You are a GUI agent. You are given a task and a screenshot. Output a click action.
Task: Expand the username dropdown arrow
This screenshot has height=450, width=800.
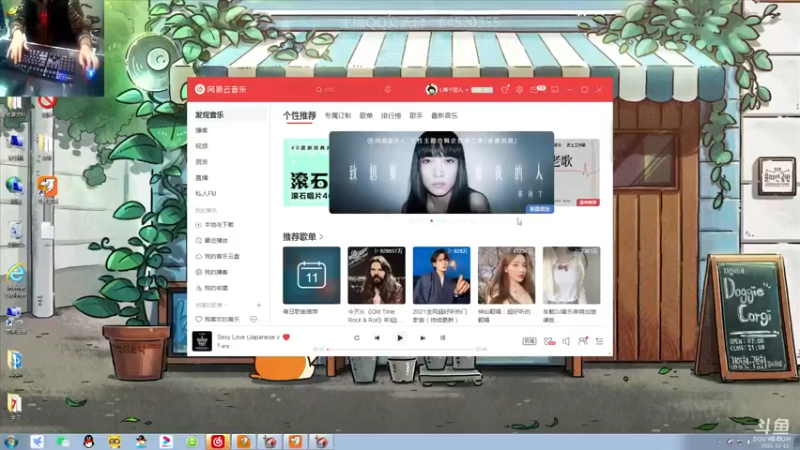(x=467, y=90)
